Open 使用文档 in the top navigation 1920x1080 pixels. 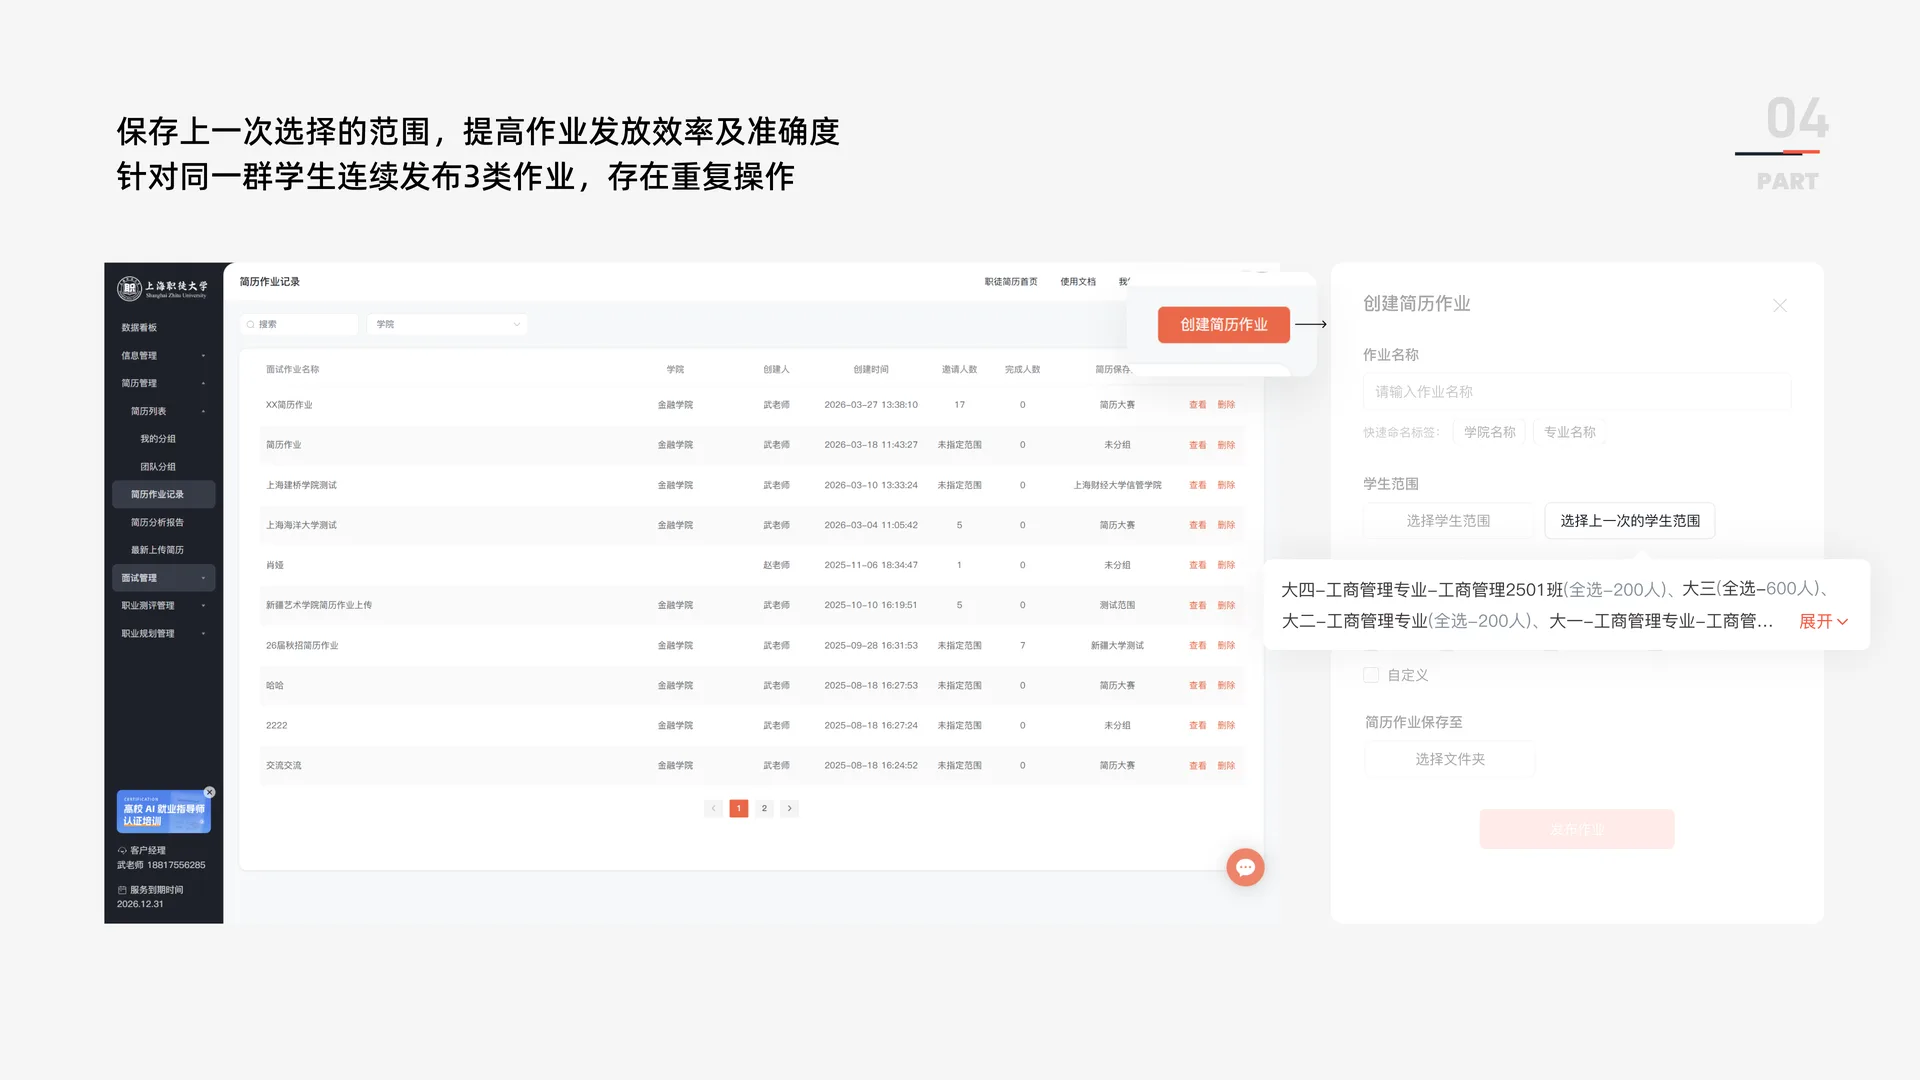tap(1078, 282)
